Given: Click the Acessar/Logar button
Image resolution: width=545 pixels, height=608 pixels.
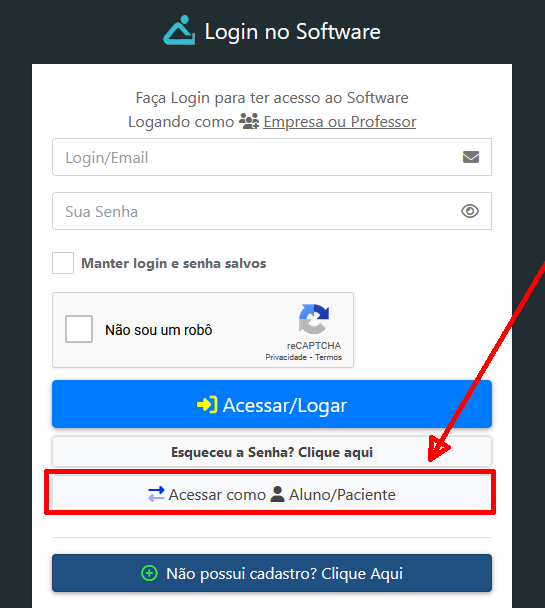Looking at the screenshot, I should click(x=272, y=404).
